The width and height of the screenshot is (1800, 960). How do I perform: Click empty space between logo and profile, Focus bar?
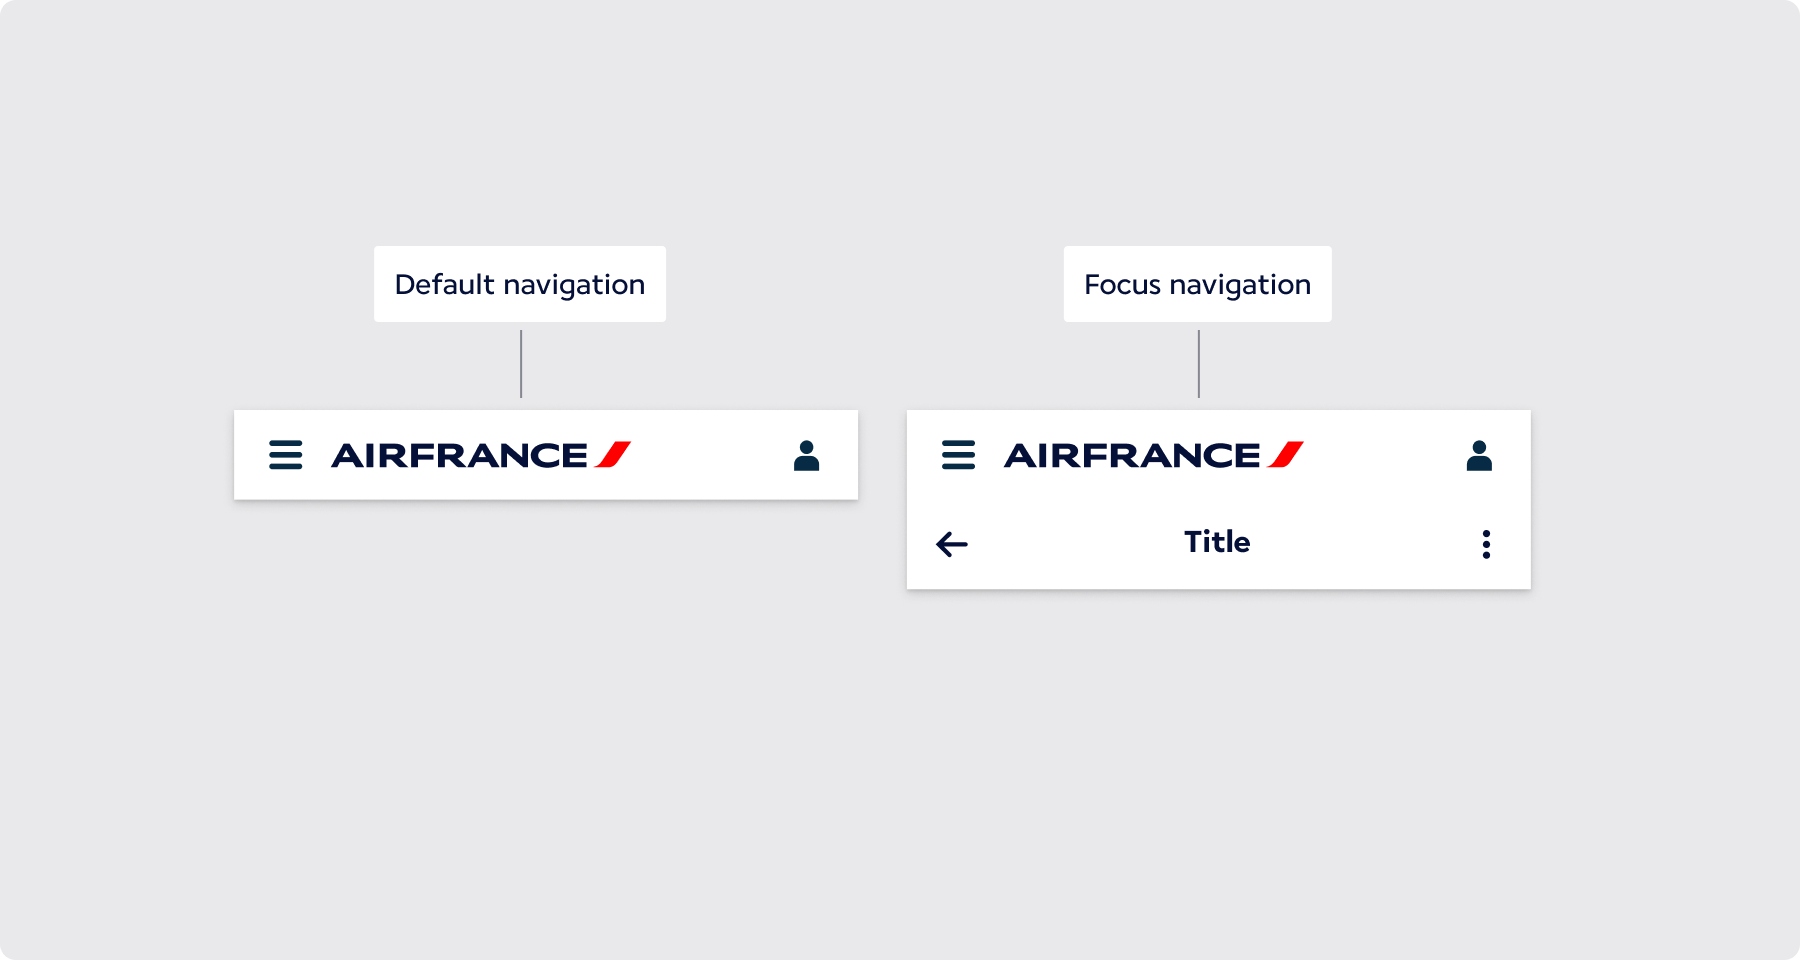click(1385, 455)
